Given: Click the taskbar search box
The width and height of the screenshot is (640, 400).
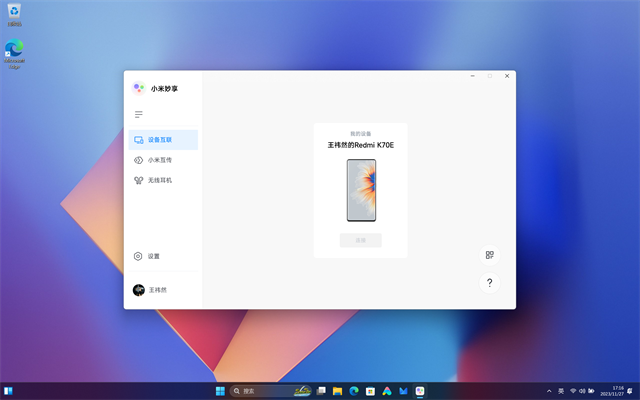Looking at the screenshot, I should tap(271, 391).
